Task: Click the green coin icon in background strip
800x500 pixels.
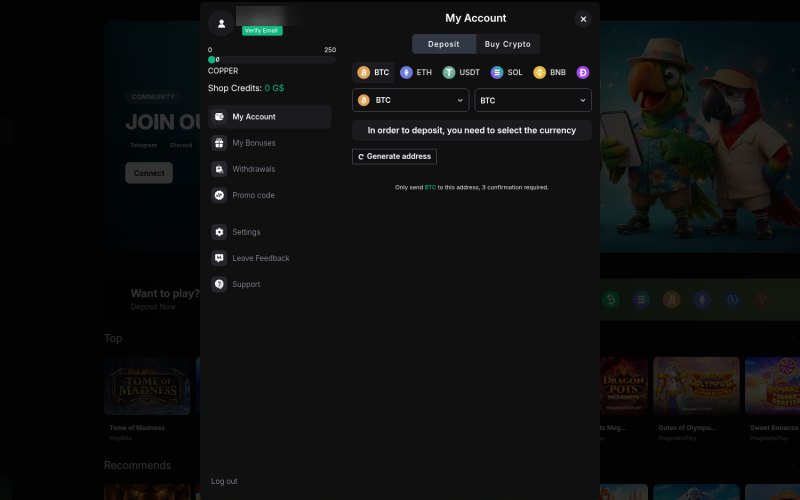Action: pos(611,299)
